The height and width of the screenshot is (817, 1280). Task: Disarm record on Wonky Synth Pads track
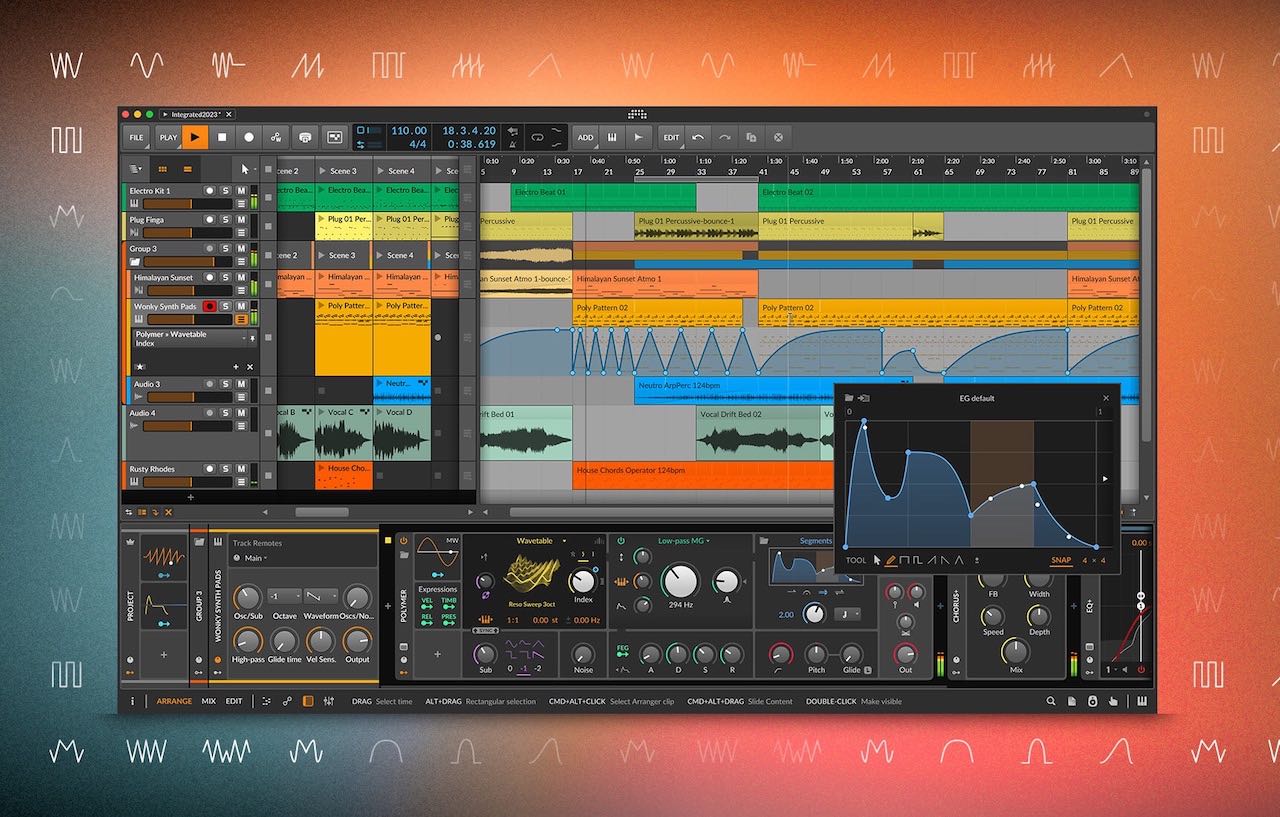[210, 306]
